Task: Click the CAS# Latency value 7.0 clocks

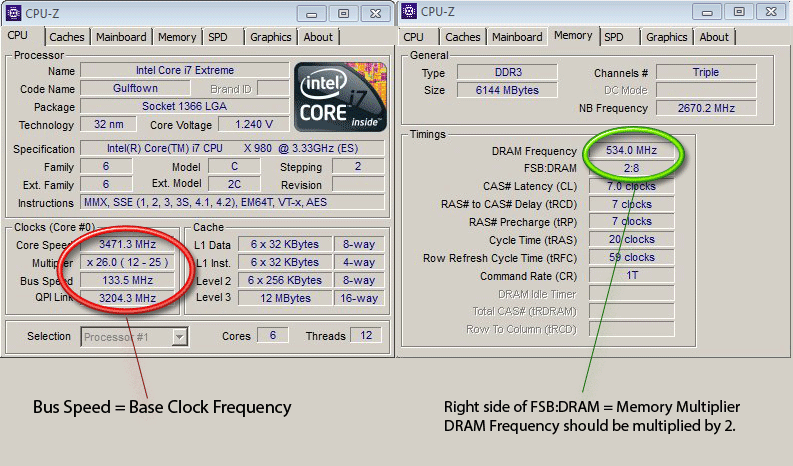Action: pyautogui.click(x=631, y=186)
